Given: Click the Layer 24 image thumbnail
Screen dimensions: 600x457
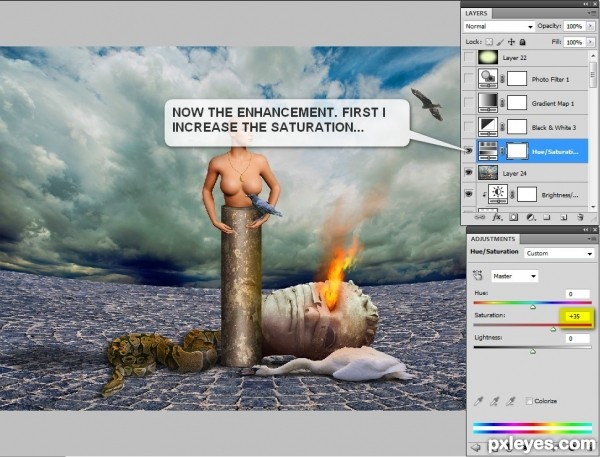Looking at the screenshot, I should [x=488, y=173].
